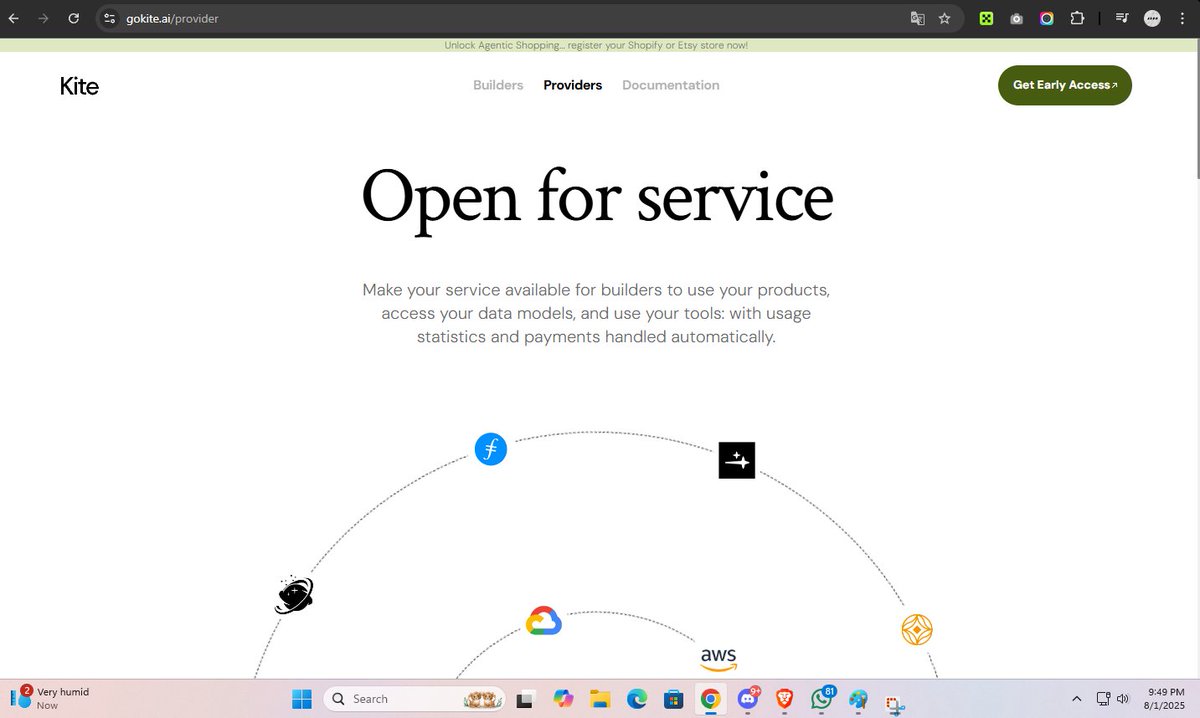Go back with the browser back arrow

(13, 18)
